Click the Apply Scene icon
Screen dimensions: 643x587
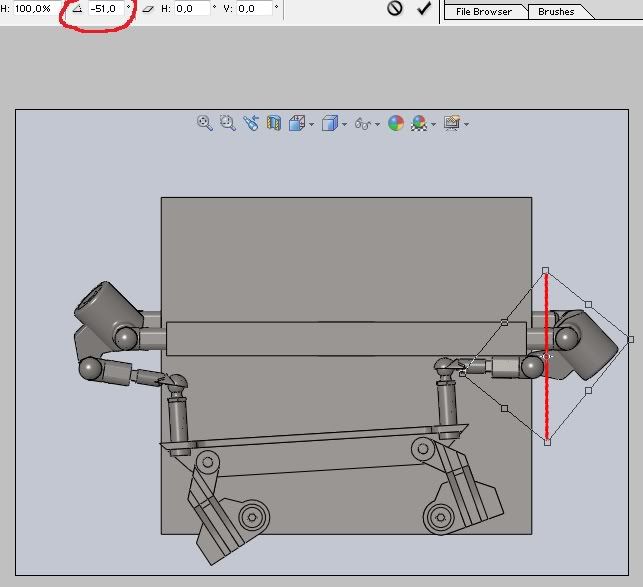(x=419, y=123)
